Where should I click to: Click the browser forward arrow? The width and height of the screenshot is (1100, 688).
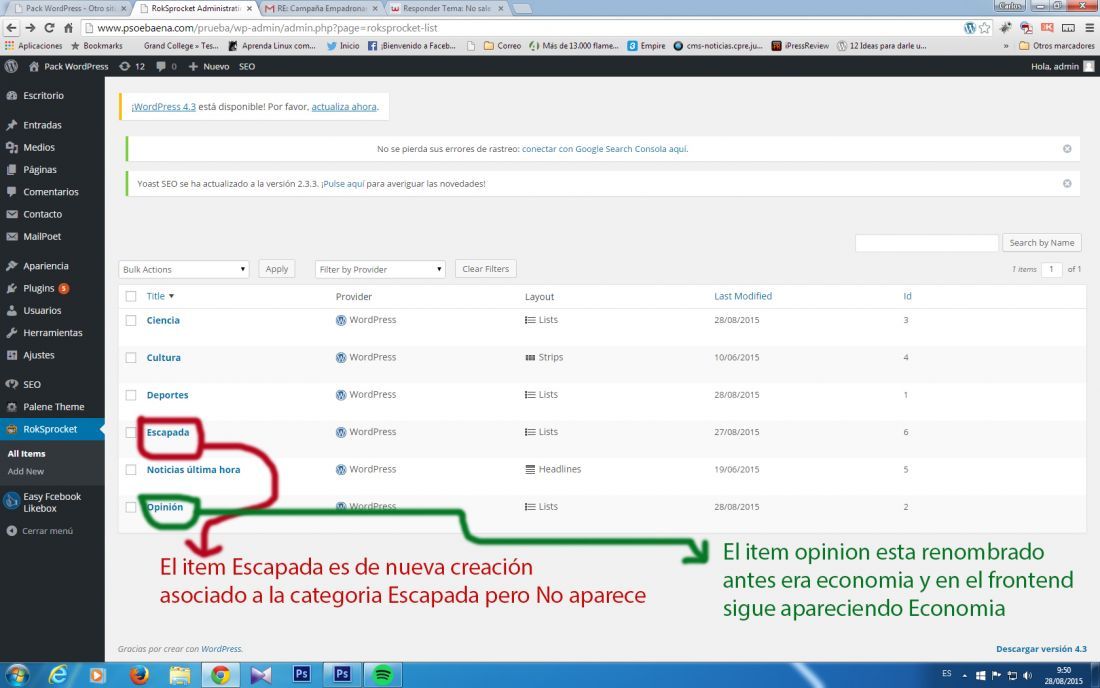pyautogui.click(x=30, y=28)
